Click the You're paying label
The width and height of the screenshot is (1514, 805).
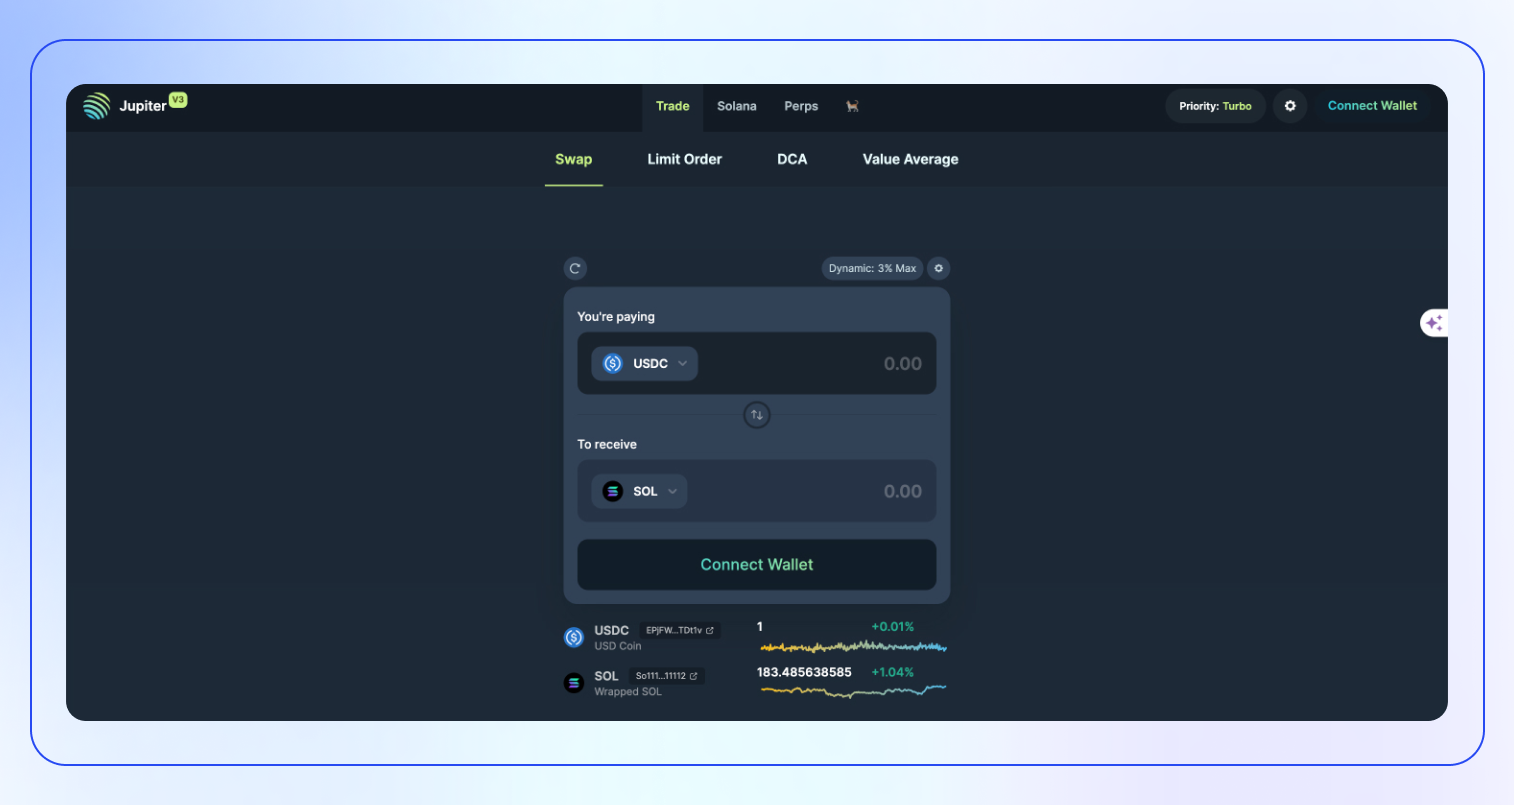[x=616, y=317]
